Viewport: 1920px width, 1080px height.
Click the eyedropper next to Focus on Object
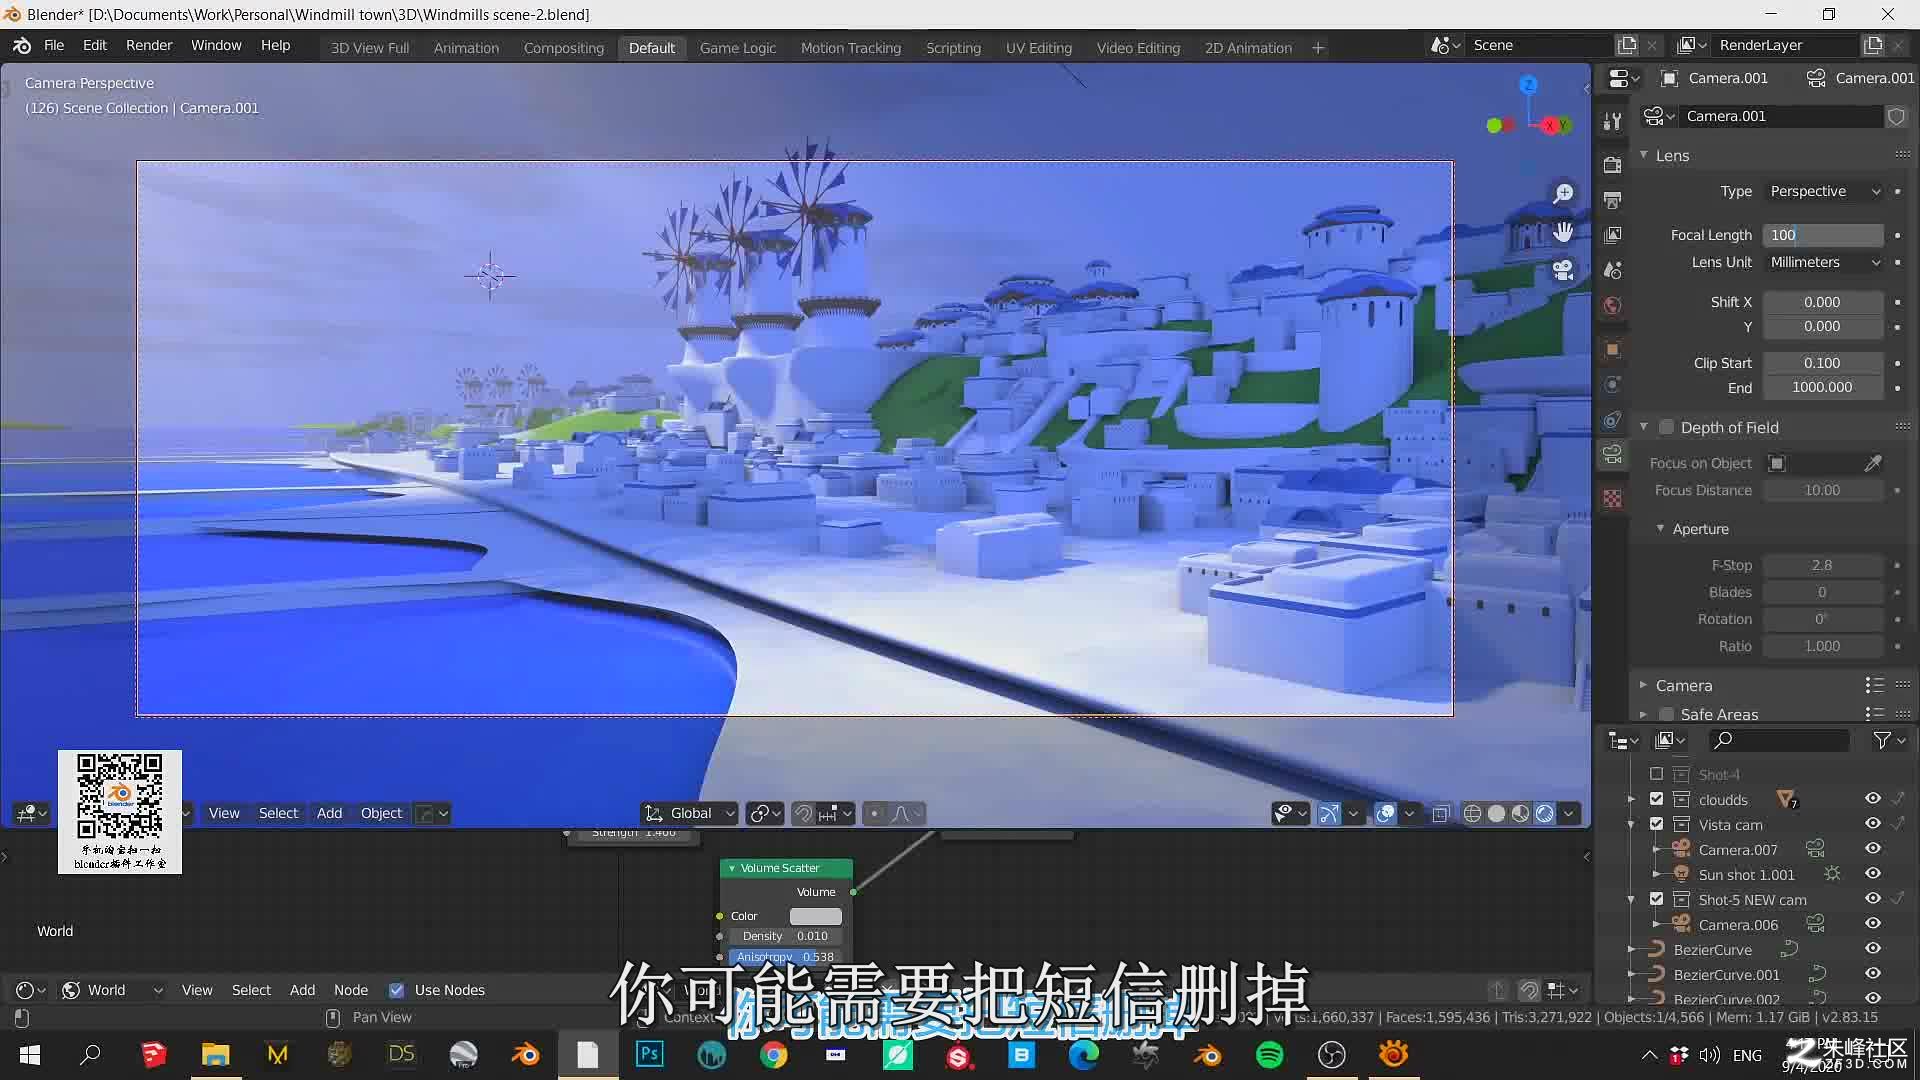(x=1873, y=463)
